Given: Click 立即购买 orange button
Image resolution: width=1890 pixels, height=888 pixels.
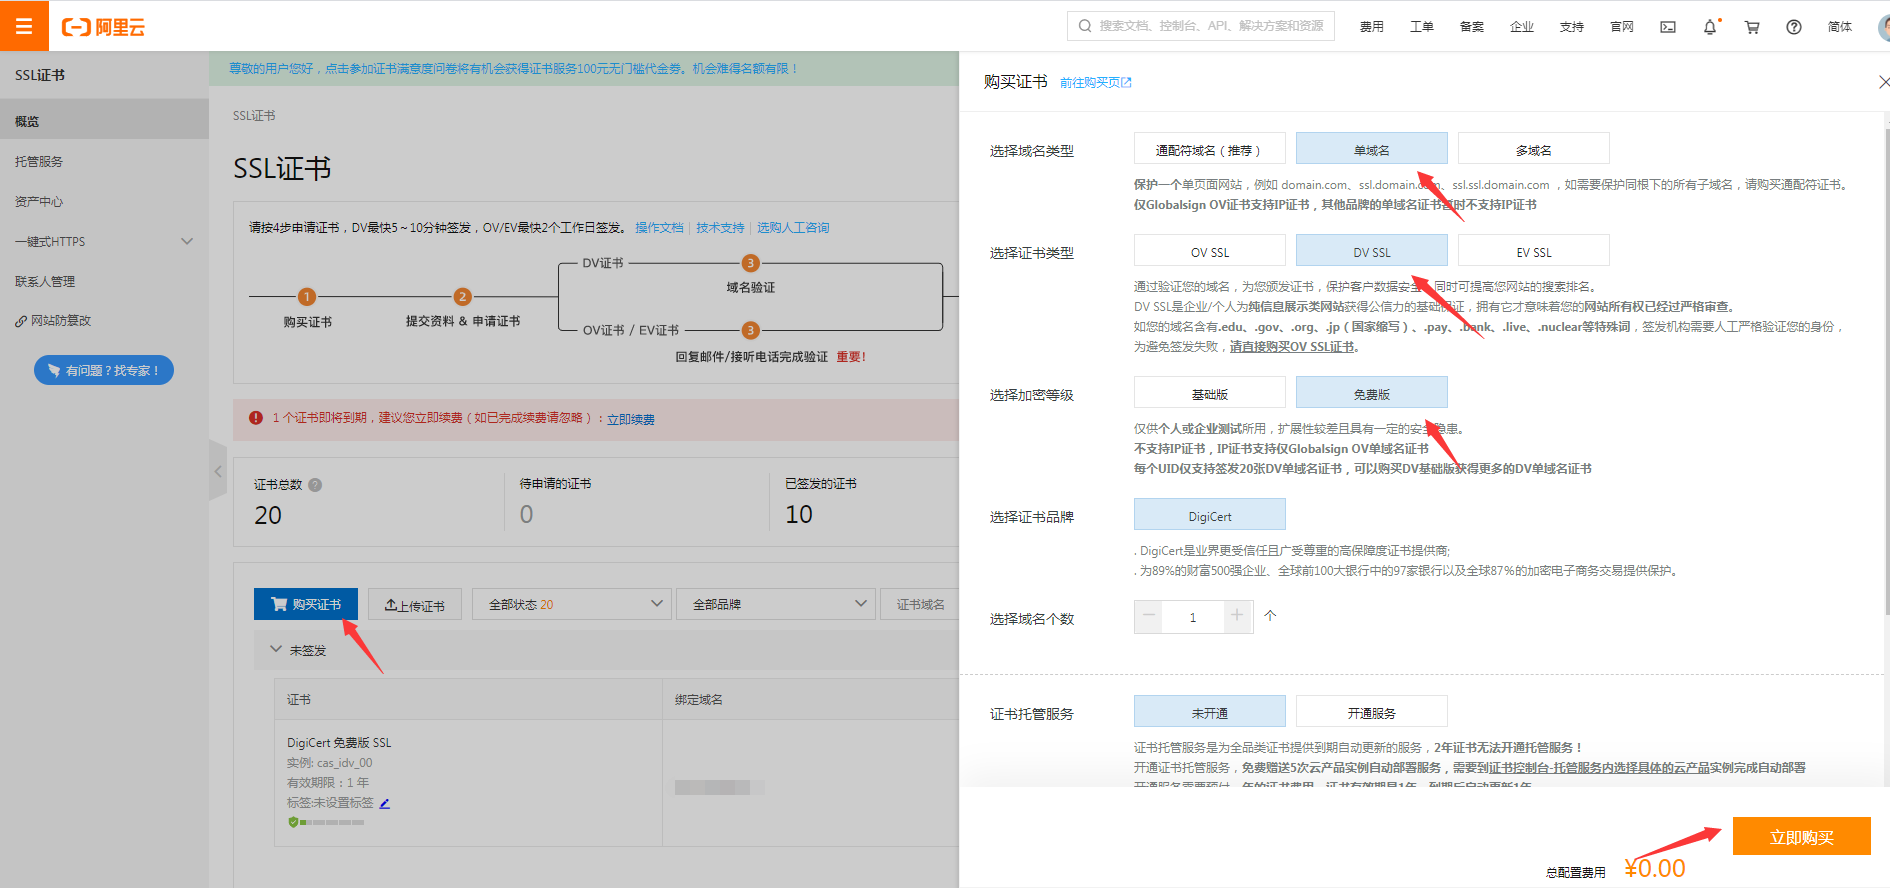Looking at the screenshot, I should 1801,836.
